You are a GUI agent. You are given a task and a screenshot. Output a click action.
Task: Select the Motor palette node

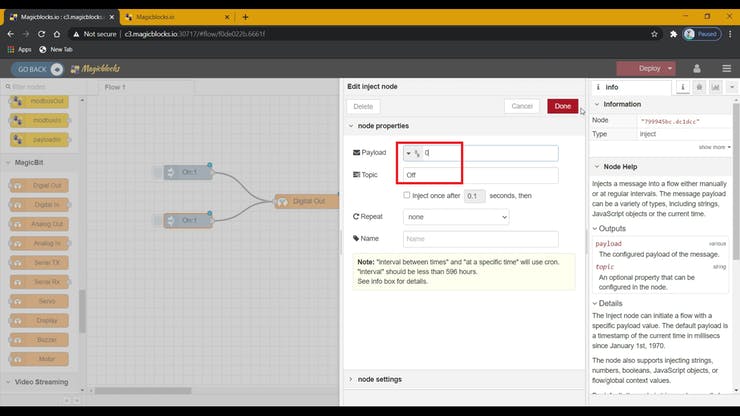pyautogui.click(x=39, y=359)
